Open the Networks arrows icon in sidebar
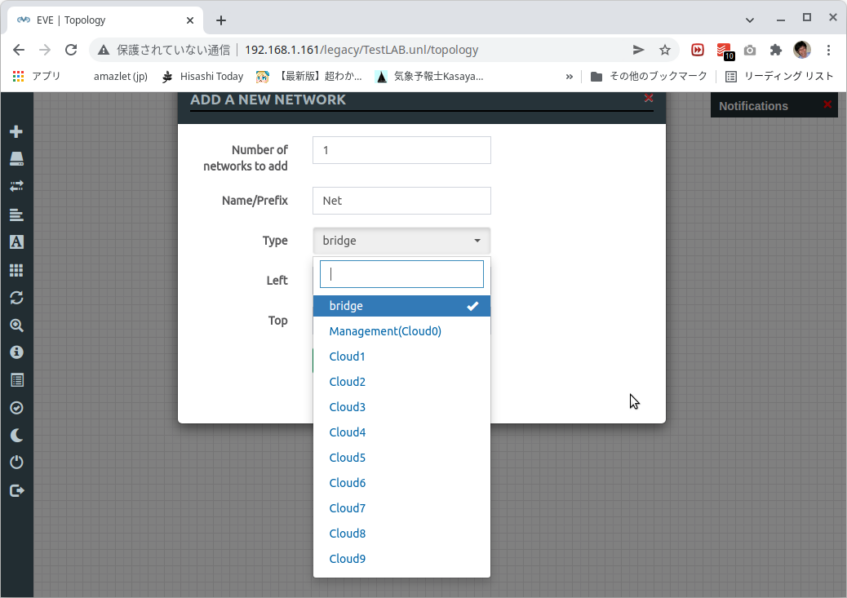Image resolution: width=847 pixels, height=598 pixels. click(x=16, y=186)
